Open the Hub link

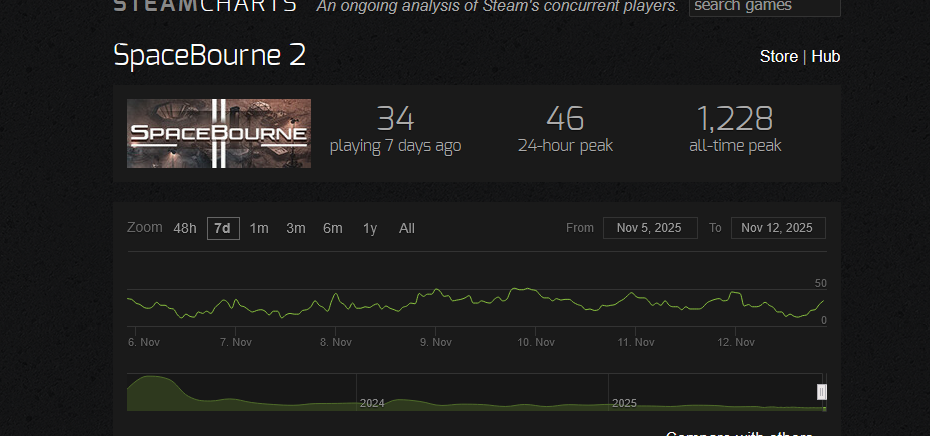(x=826, y=56)
